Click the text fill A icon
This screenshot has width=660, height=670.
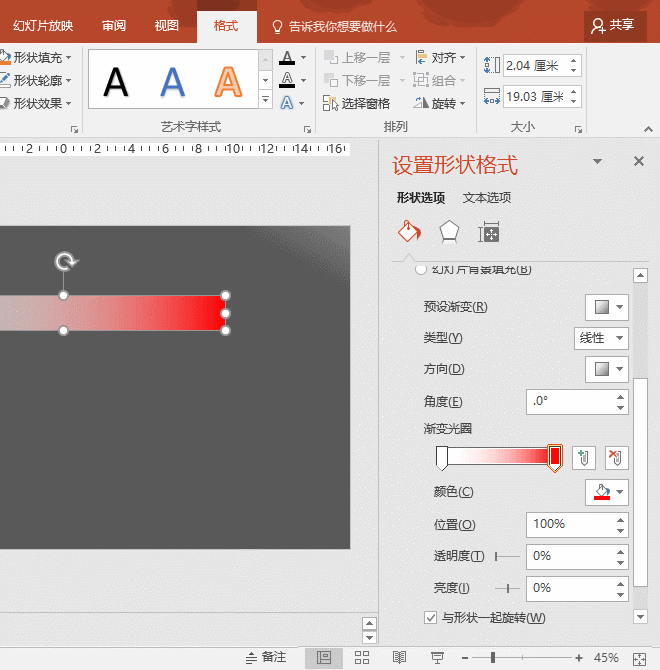(287, 57)
